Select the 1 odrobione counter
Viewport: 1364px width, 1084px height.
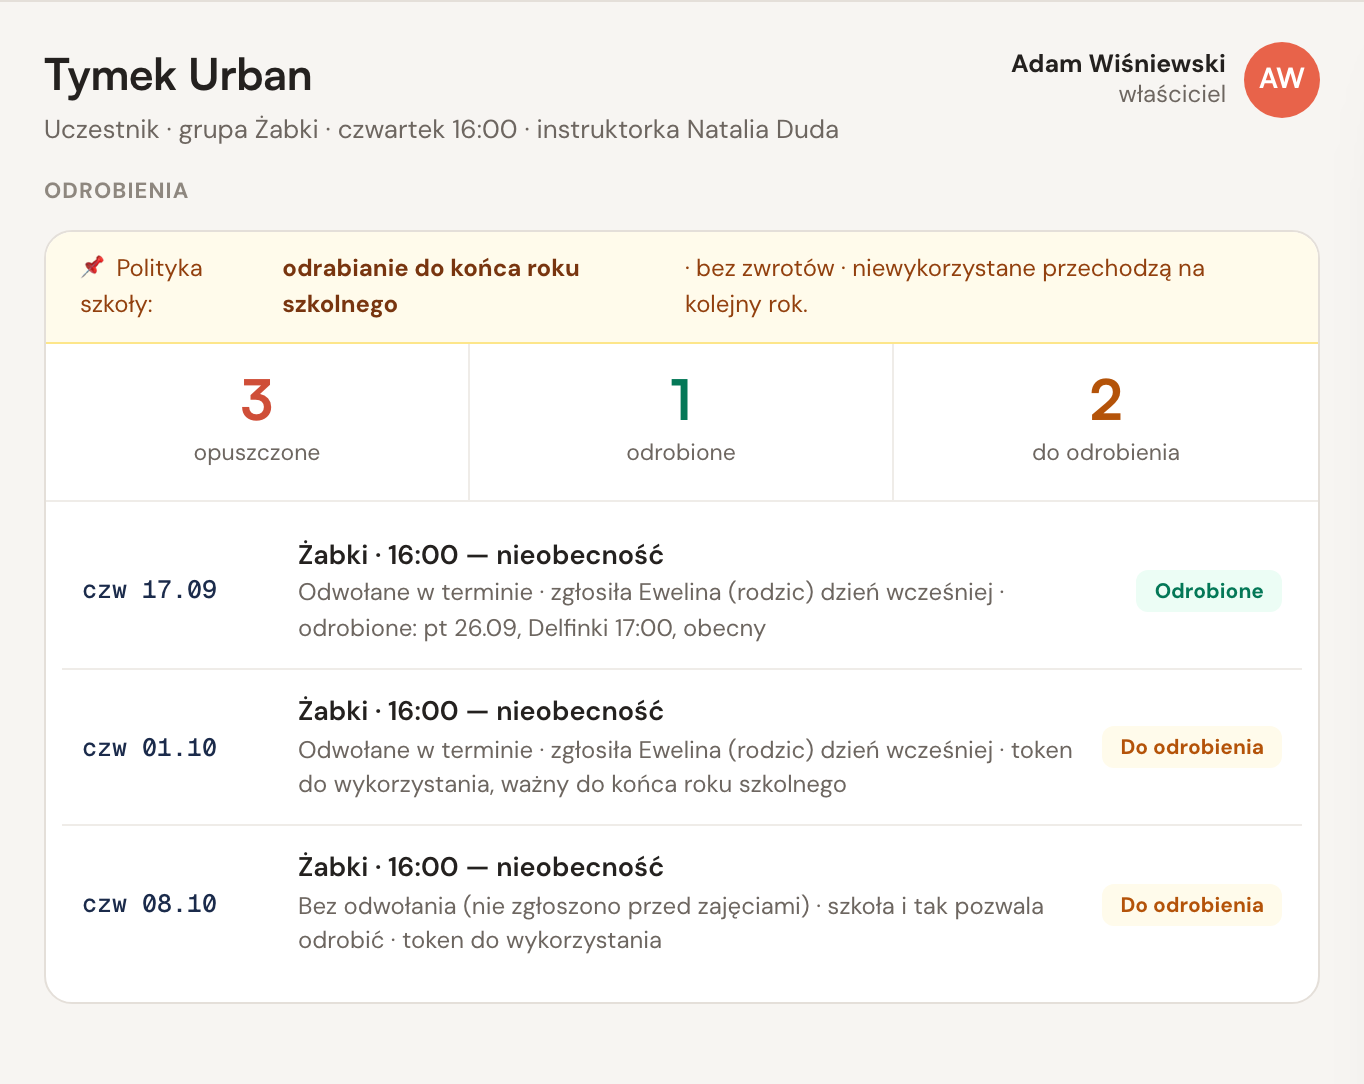(681, 421)
